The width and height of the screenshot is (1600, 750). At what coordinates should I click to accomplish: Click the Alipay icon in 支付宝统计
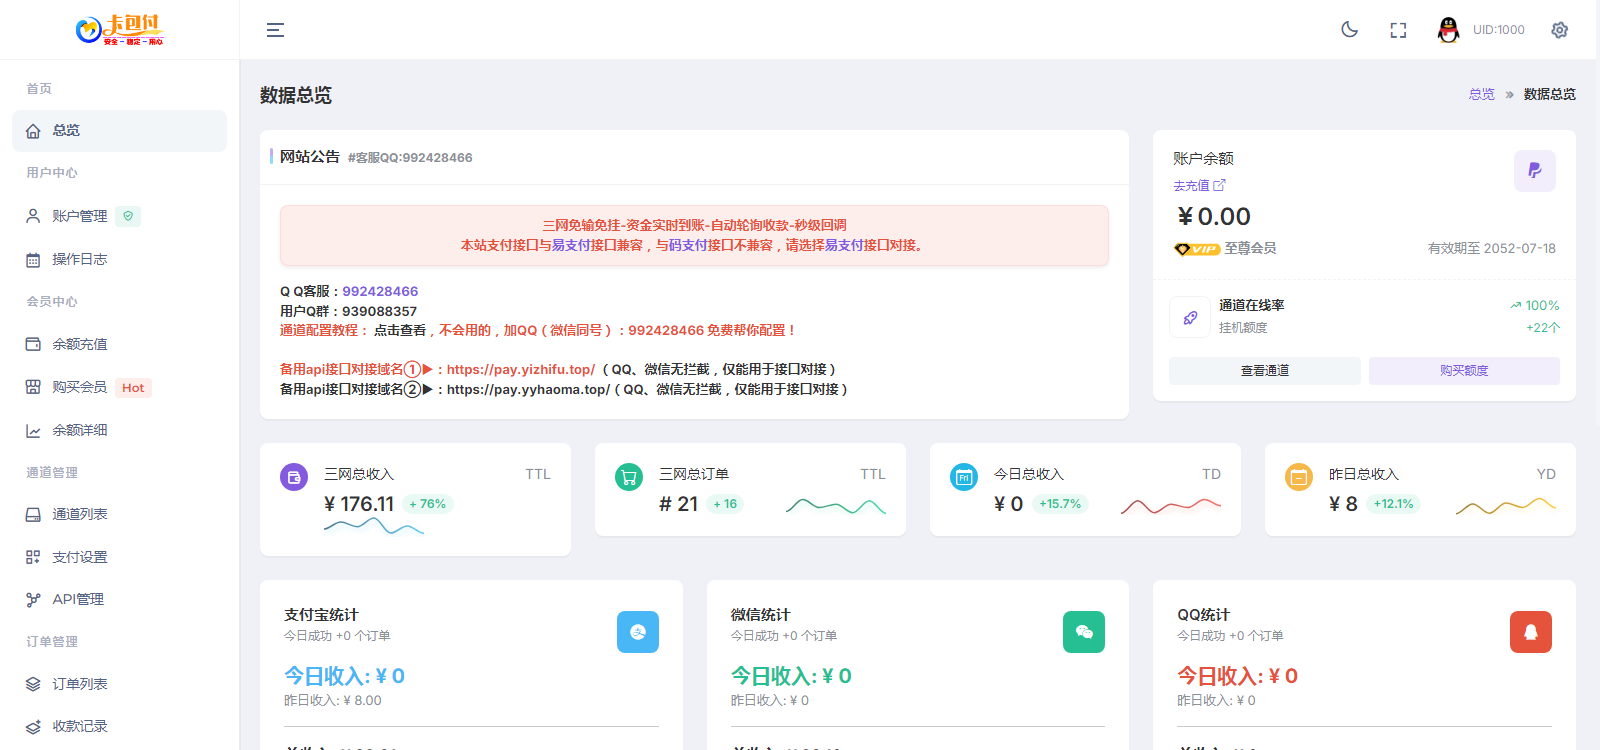point(638,632)
